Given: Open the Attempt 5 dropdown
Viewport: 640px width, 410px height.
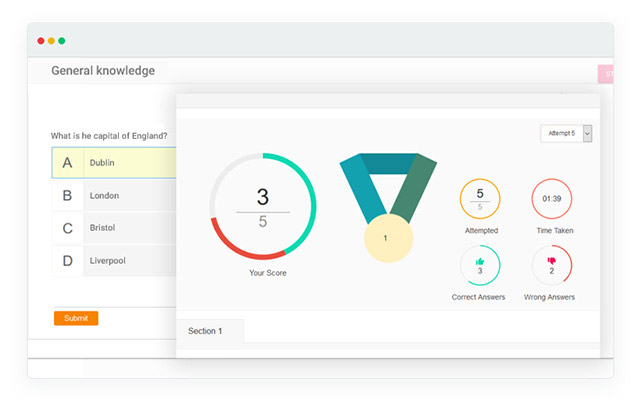Looking at the screenshot, I should coord(561,133).
